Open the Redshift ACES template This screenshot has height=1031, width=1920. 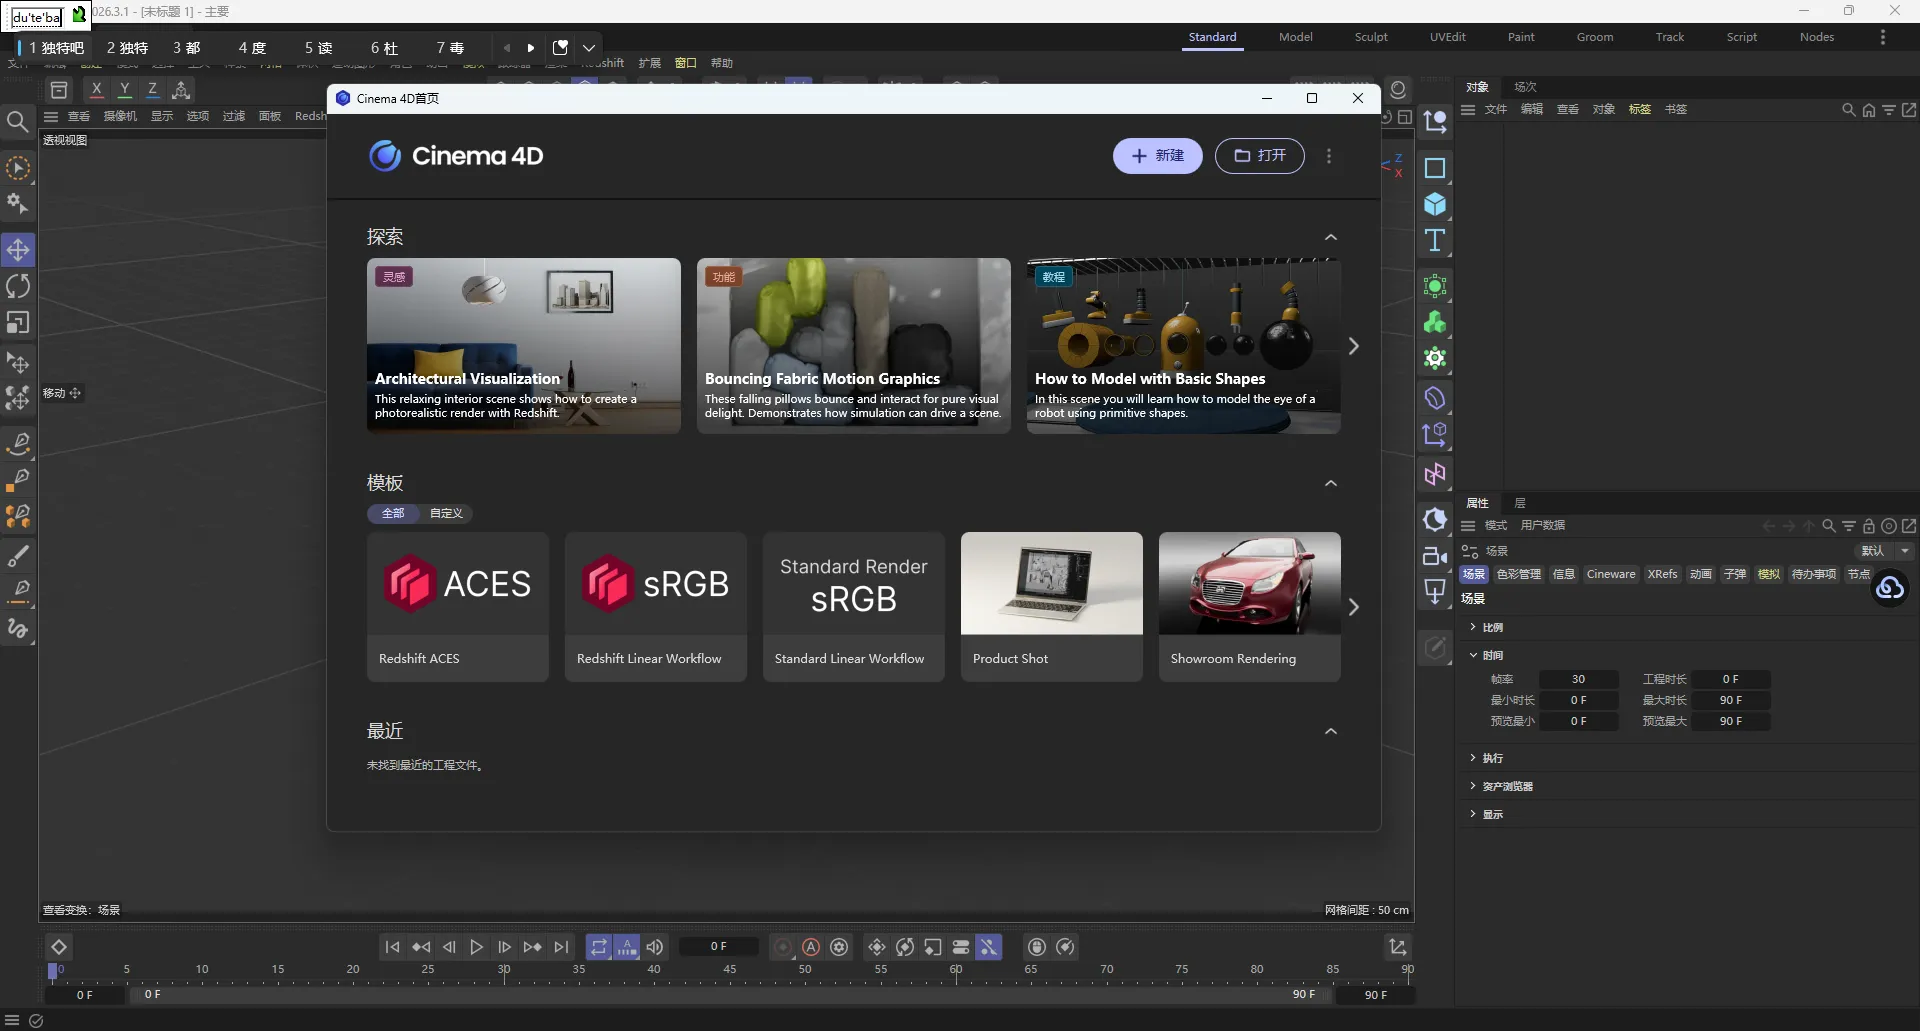(458, 607)
